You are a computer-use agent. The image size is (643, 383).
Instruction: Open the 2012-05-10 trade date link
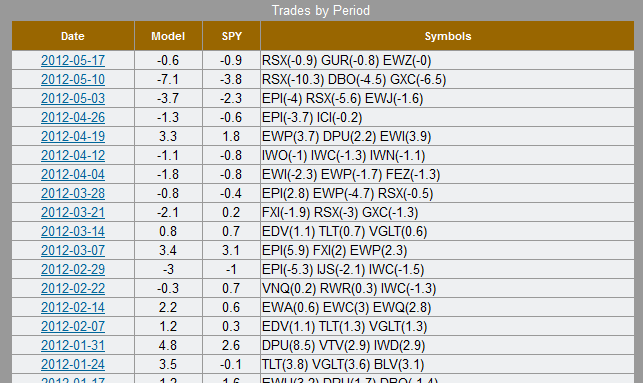(x=73, y=79)
